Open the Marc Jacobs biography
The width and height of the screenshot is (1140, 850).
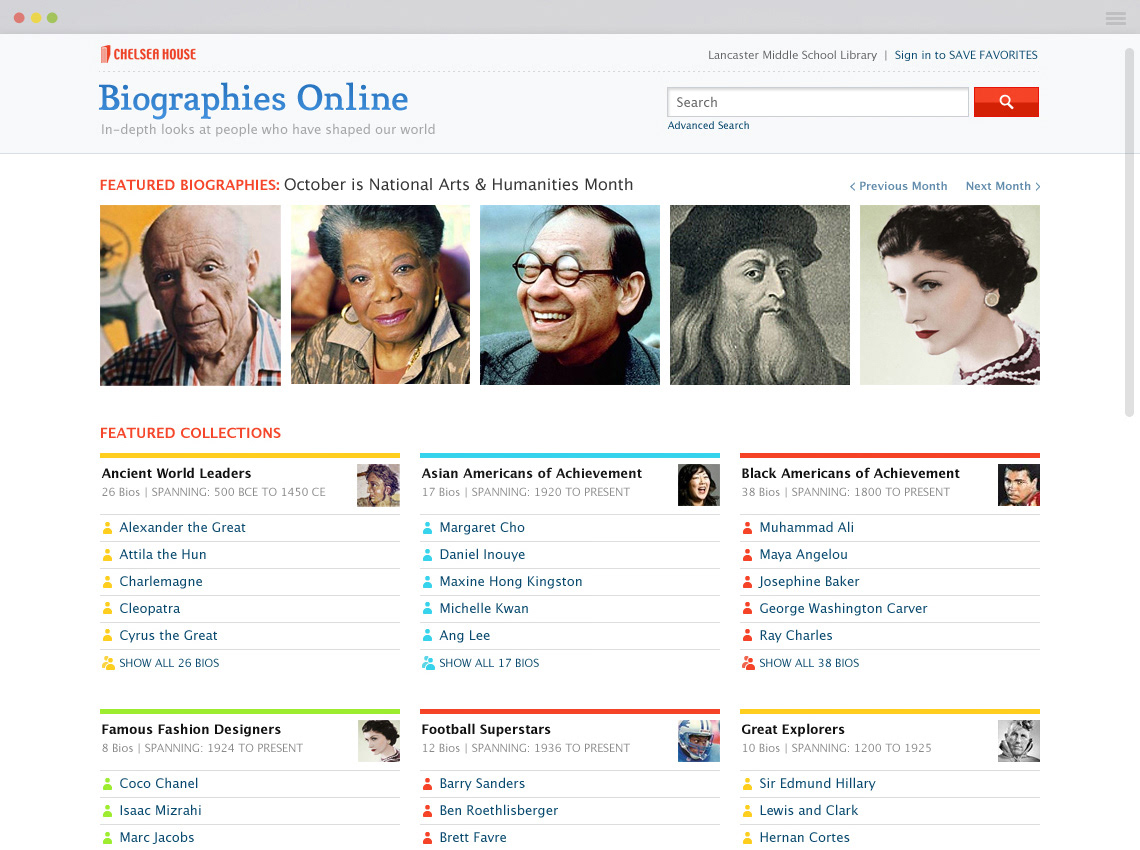click(x=156, y=838)
